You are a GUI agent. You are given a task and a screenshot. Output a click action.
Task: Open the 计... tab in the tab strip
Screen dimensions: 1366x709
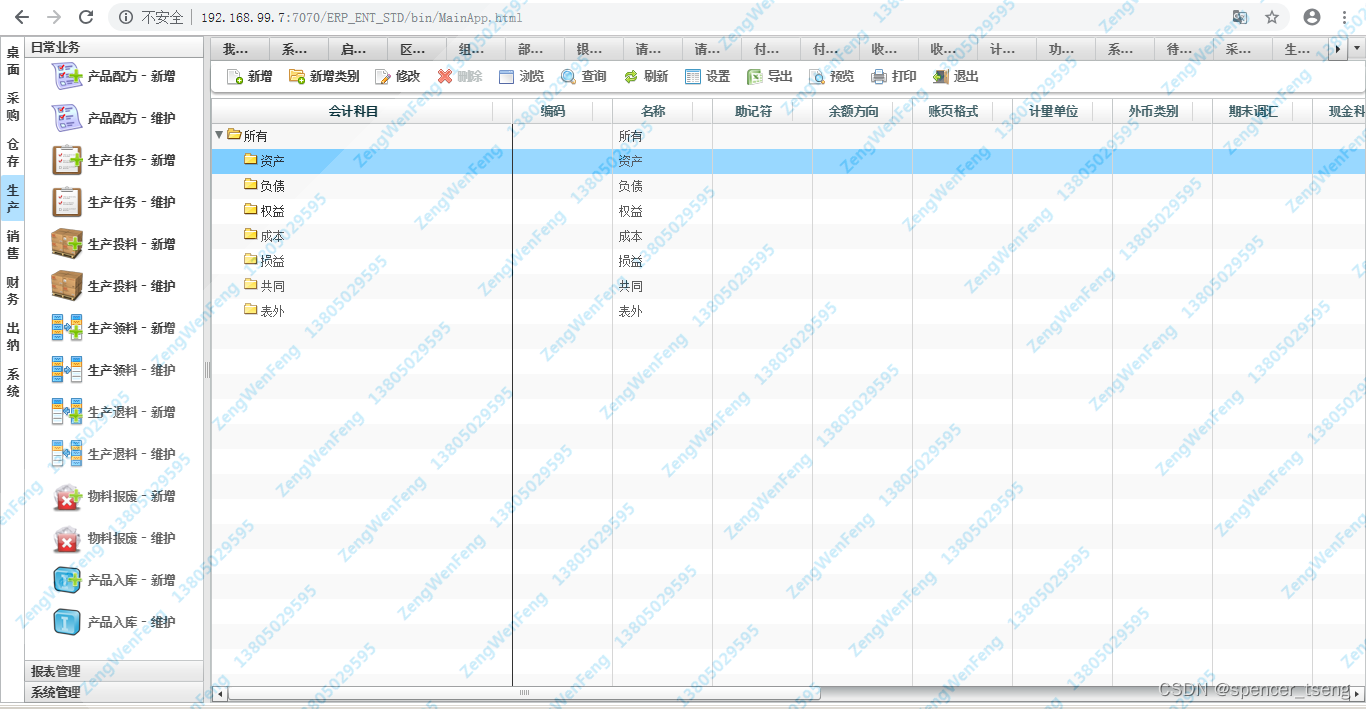1007,49
